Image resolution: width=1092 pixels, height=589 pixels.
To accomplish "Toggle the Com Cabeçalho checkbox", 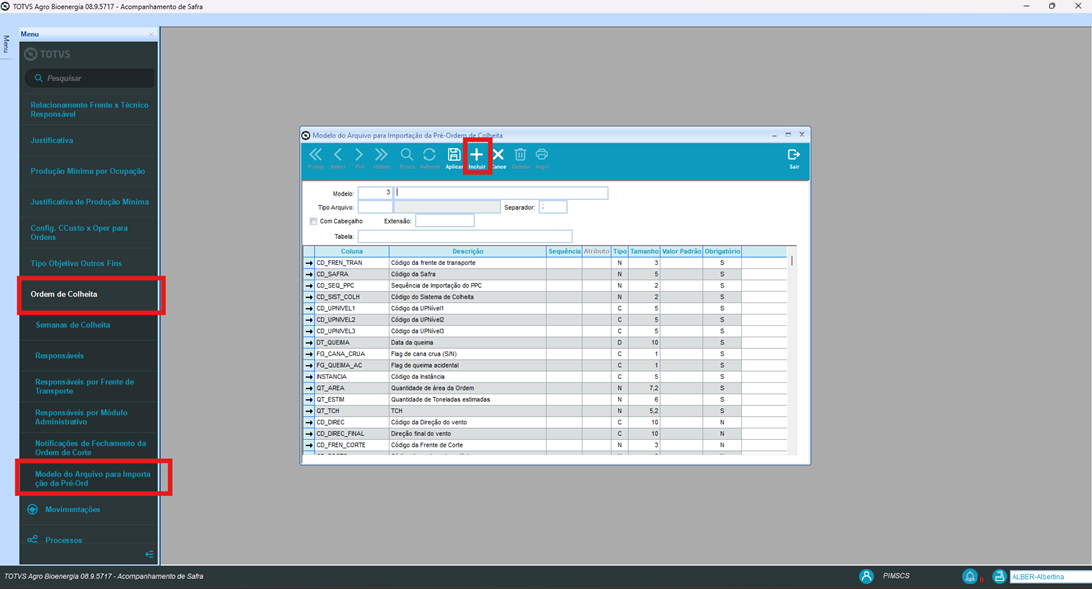I will (x=313, y=221).
